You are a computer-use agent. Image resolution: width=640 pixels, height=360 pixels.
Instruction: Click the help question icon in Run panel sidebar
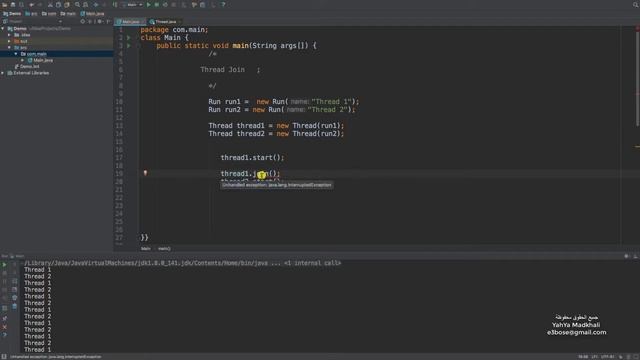pyautogui.click(x=4, y=335)
